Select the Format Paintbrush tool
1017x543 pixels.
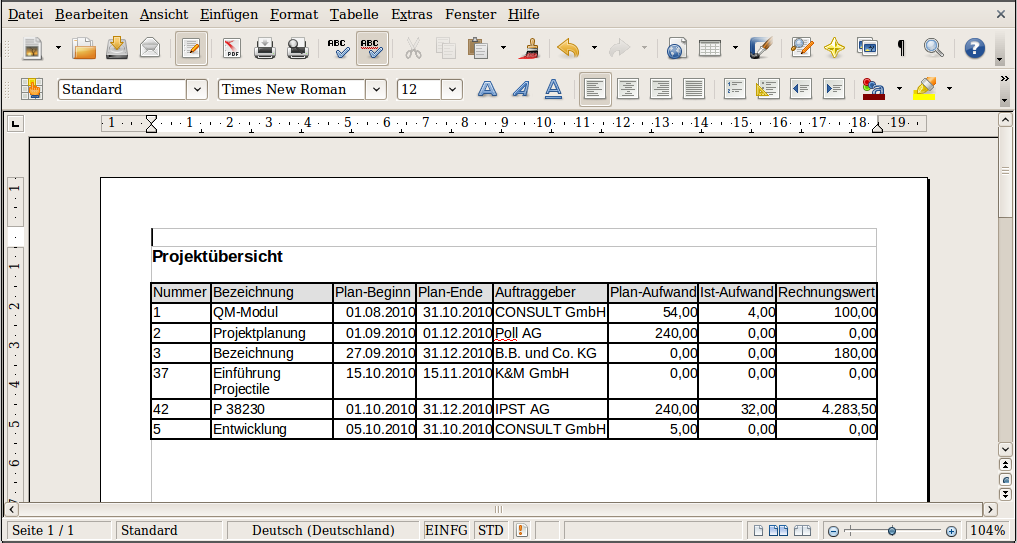click(x=529, y=49)
